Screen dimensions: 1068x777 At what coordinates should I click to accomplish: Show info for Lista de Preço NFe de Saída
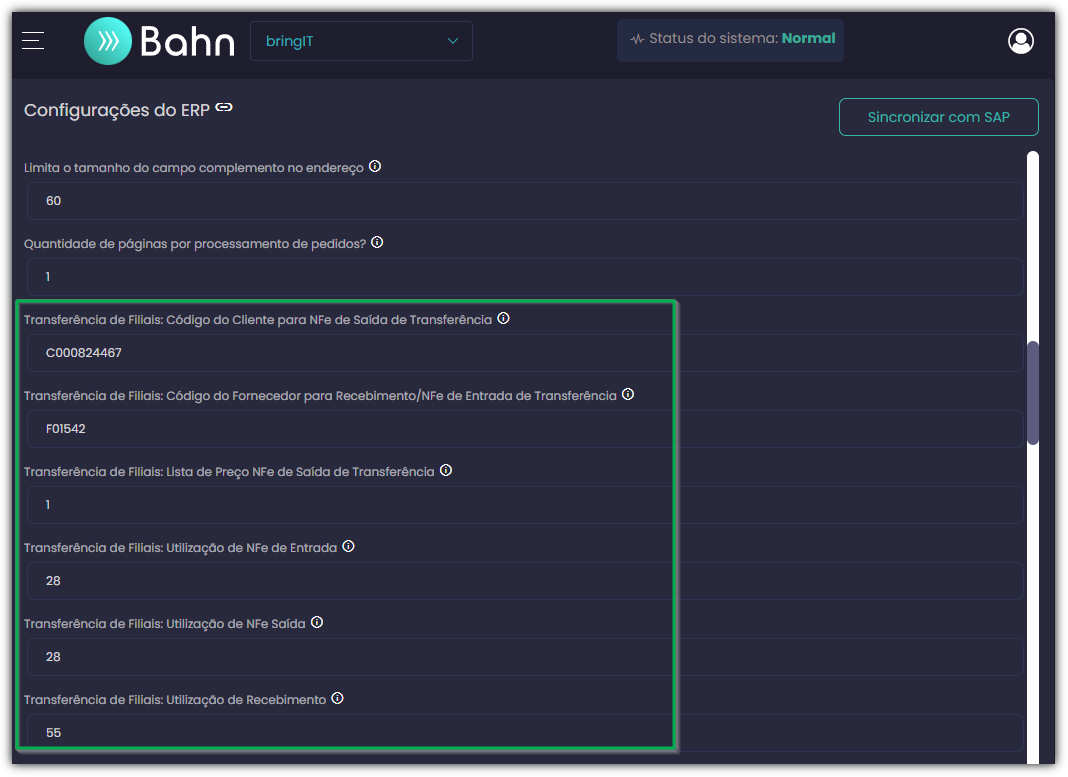coord(445,471)
